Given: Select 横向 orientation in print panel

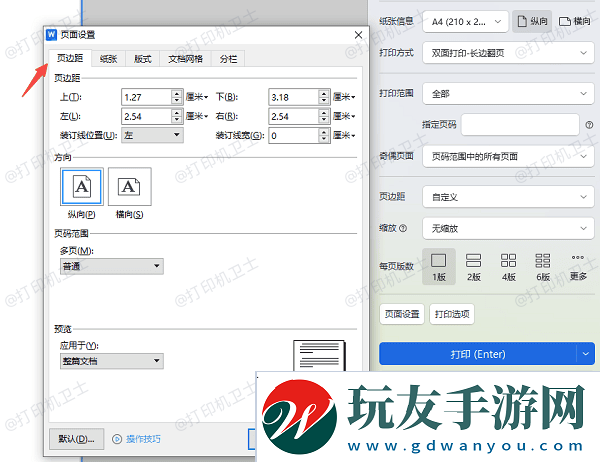Looking at the screenshot, I should point(574,21).
